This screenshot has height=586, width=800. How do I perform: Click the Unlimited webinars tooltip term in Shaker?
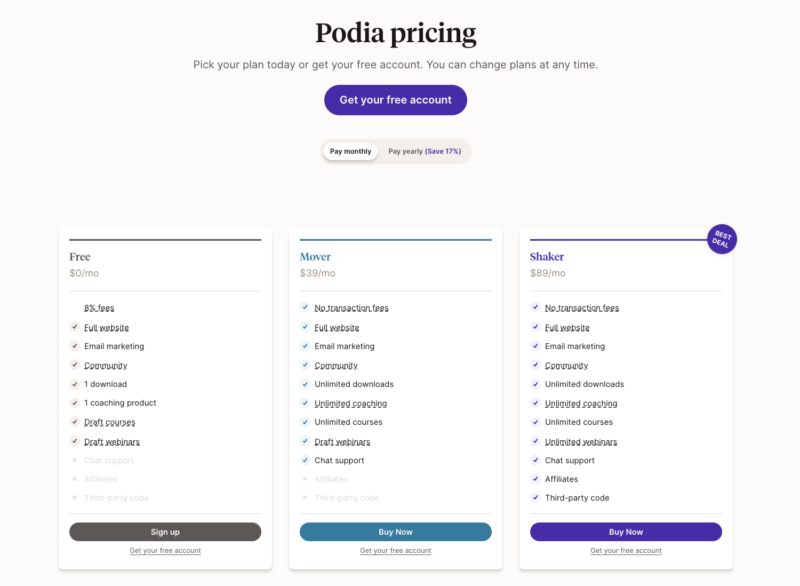coord(581,442)
